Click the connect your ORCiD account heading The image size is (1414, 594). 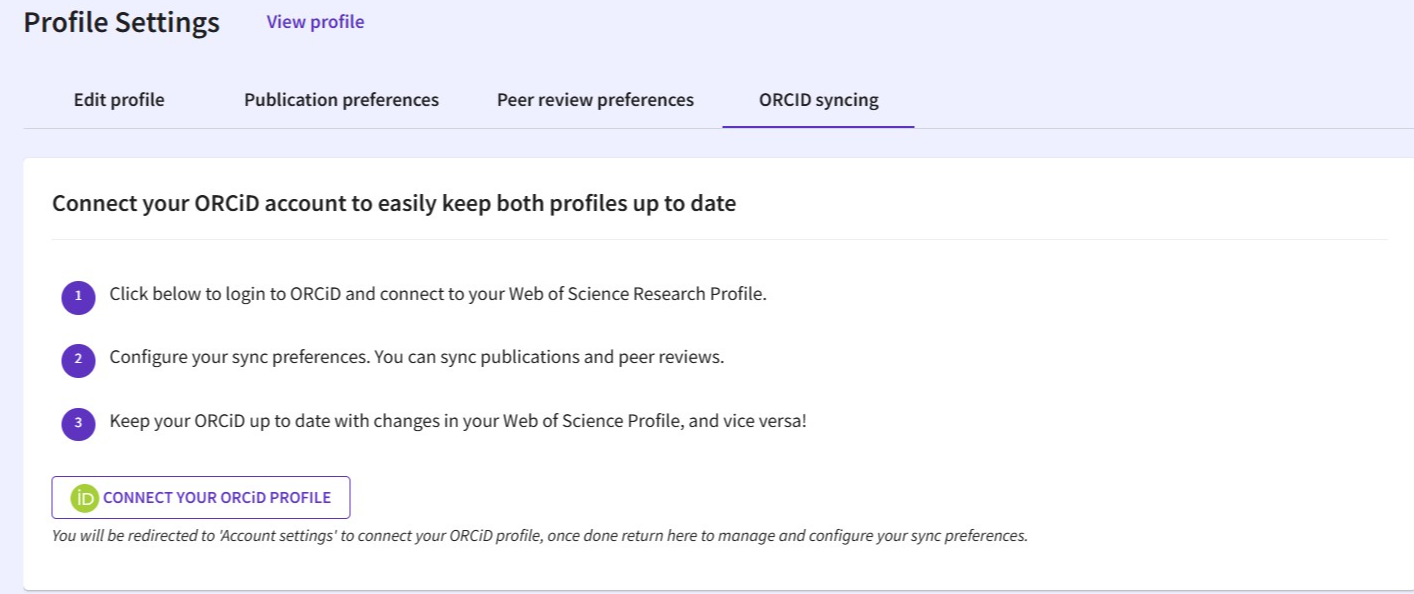[393, 203]
